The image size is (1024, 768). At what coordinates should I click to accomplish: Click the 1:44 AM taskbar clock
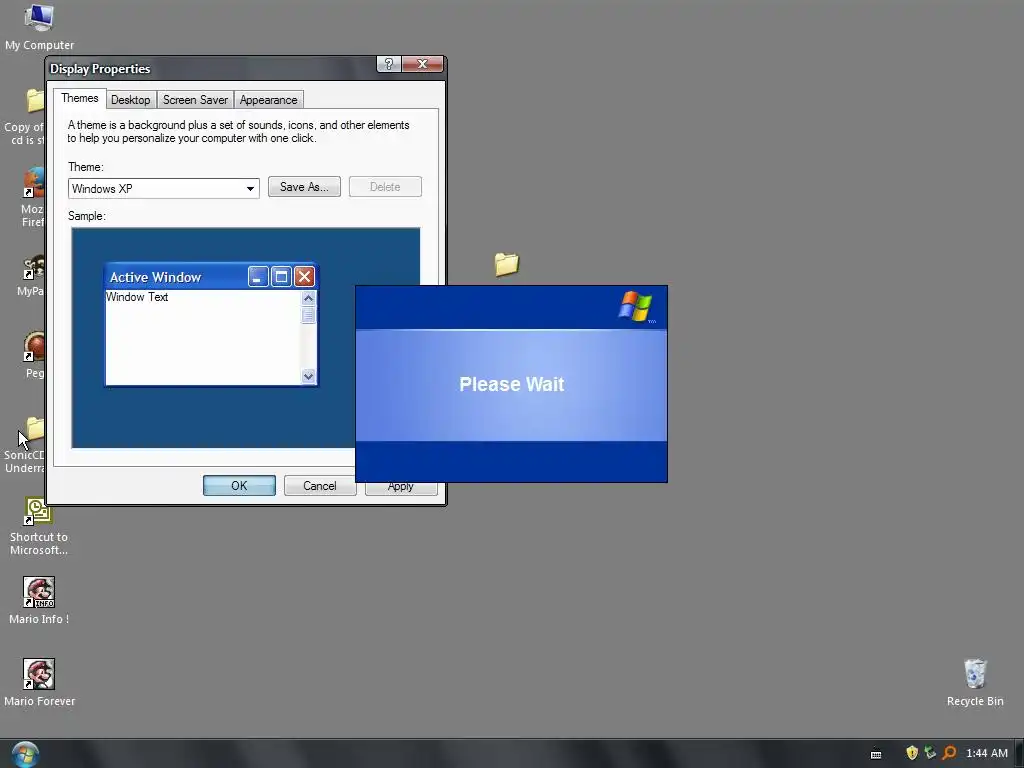[986, 753]
